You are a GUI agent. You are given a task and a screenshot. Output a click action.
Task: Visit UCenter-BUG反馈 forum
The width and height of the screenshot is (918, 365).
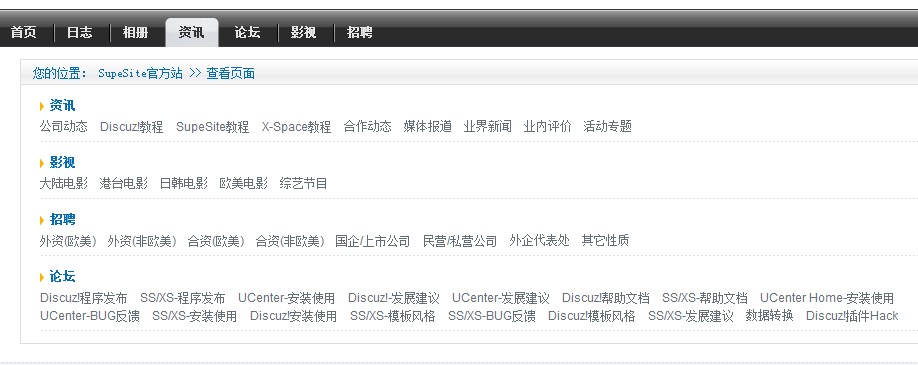90,316
